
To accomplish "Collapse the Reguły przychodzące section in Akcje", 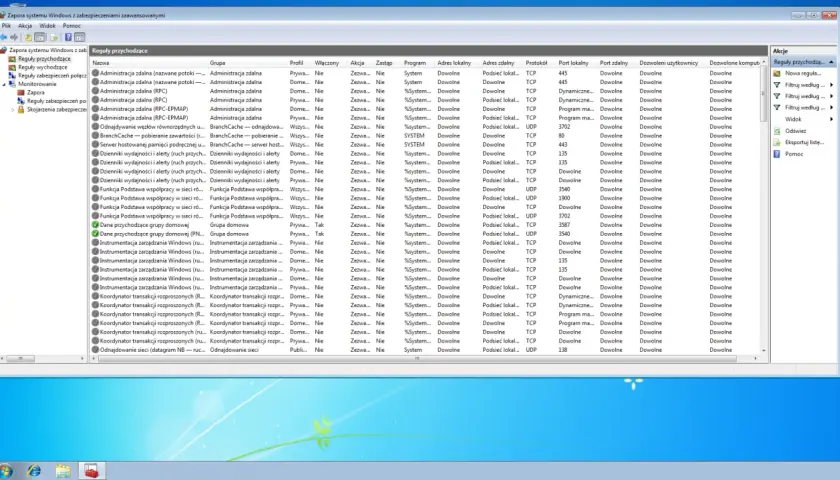I will (831, 62).
